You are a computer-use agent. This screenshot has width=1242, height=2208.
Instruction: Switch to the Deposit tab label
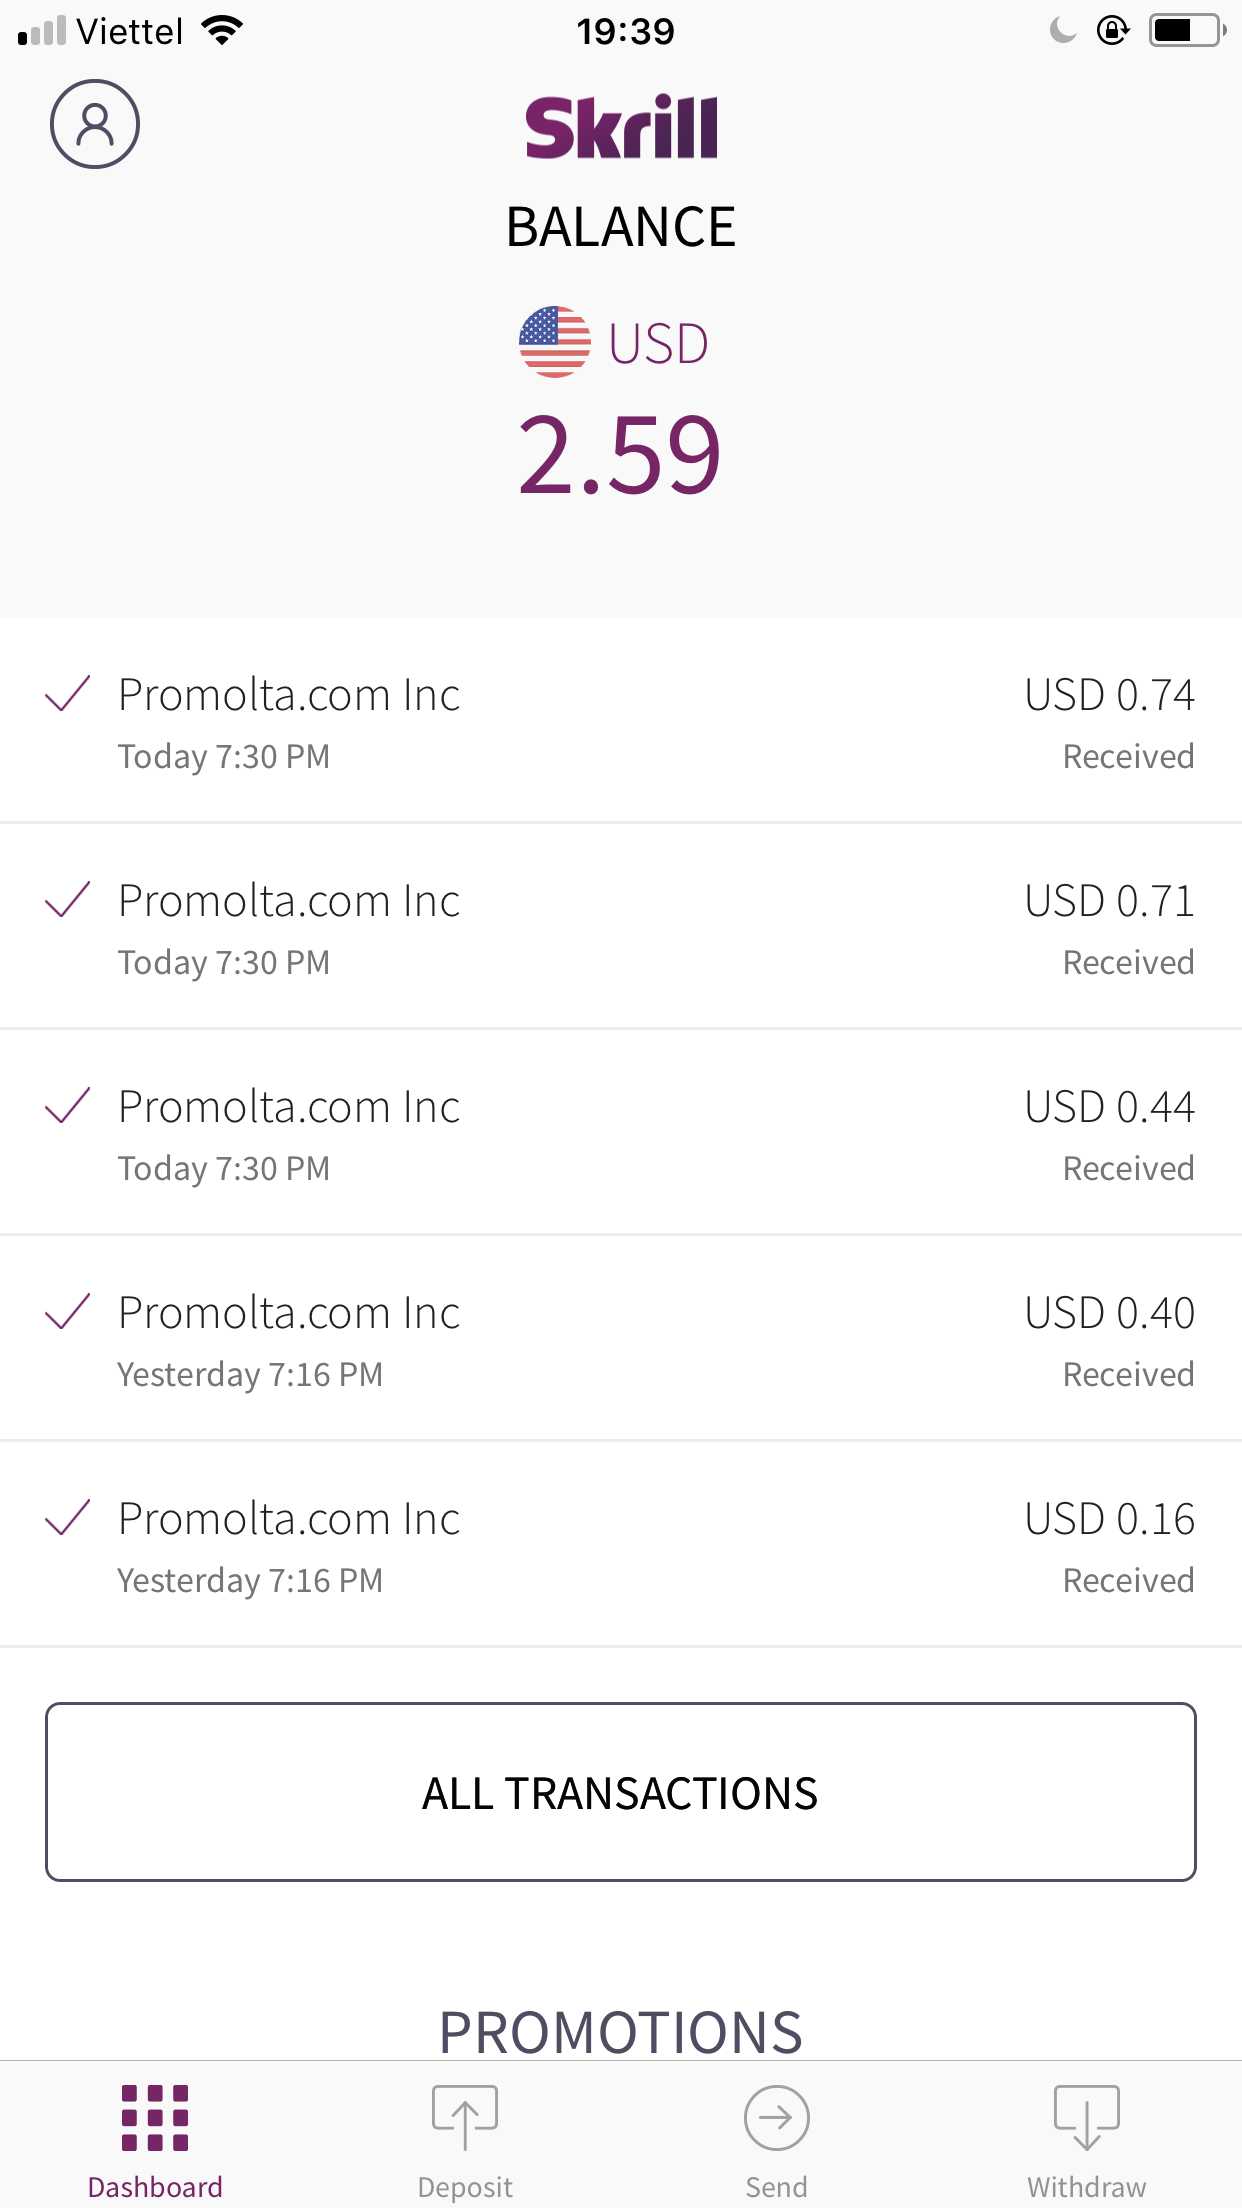pyautogui.click(x=465, y=2187)
